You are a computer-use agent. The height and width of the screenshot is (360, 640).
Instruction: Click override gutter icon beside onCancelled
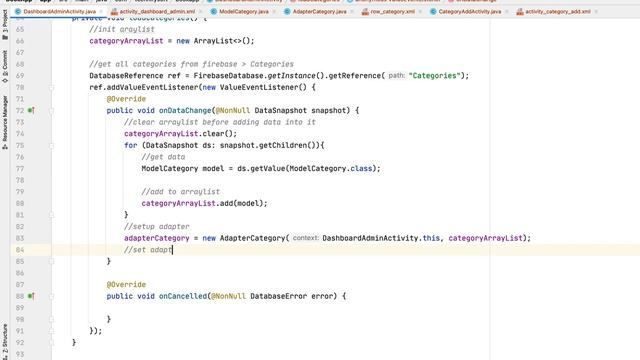(31, 296)
